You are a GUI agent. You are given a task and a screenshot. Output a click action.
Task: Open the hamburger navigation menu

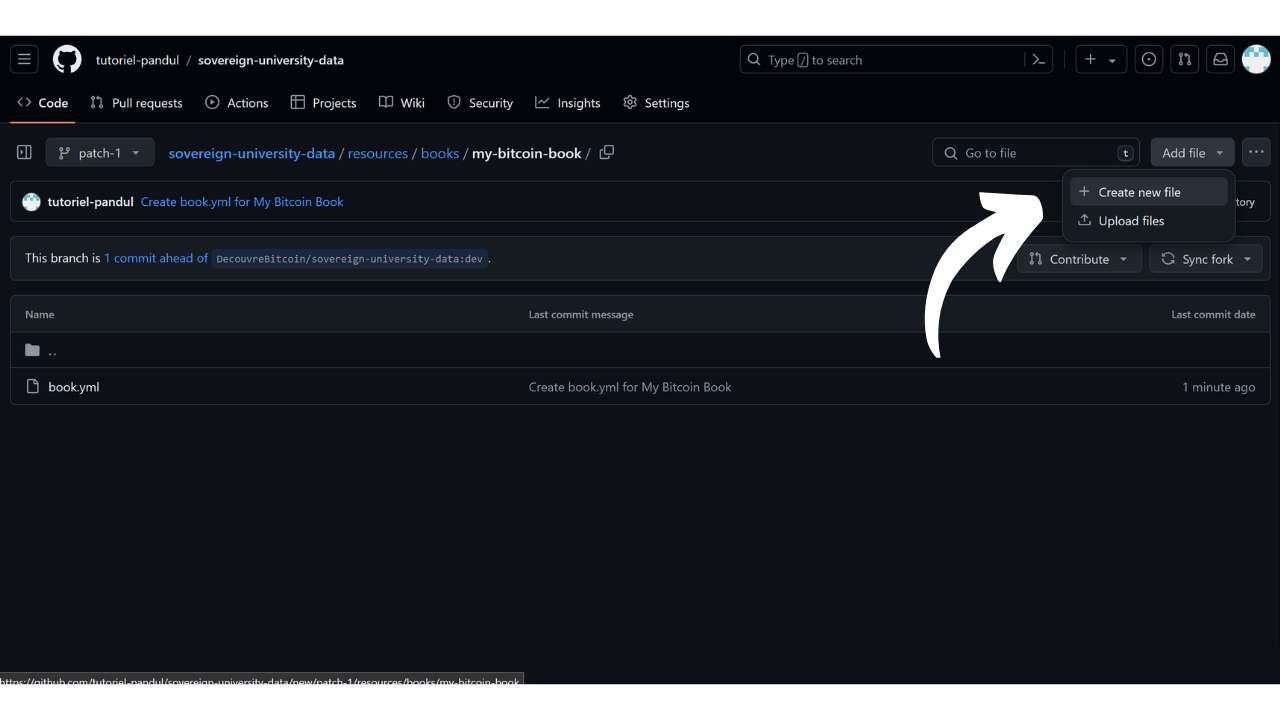(25, 60)
